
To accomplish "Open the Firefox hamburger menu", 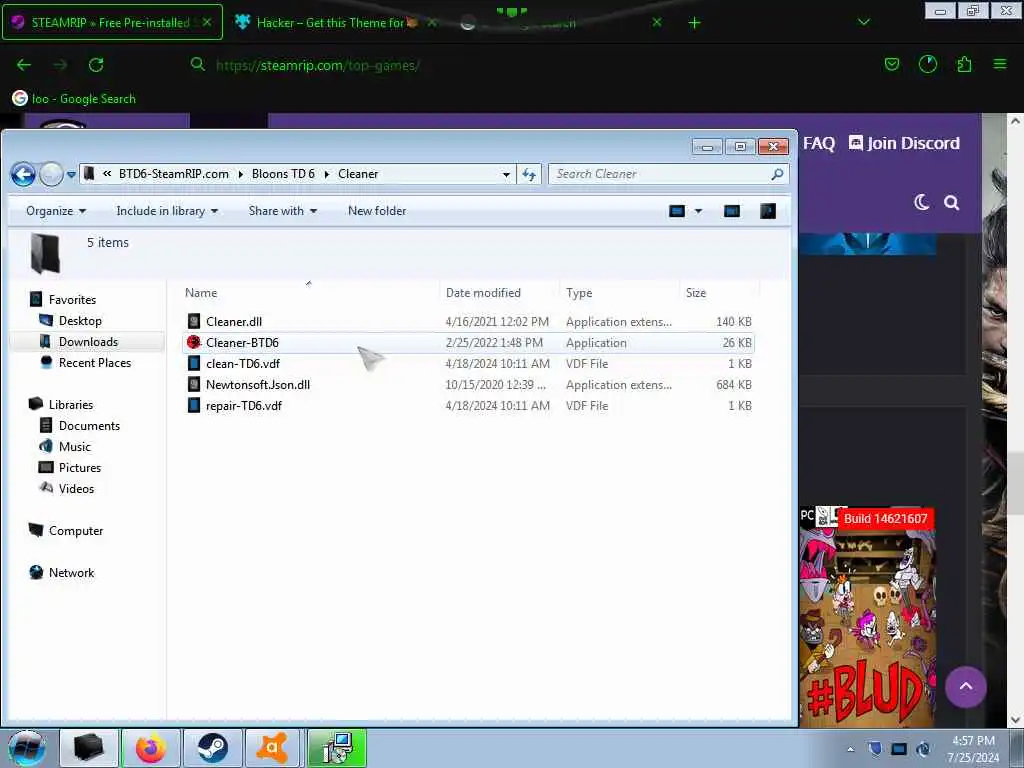I will [x=1000, y=64].
